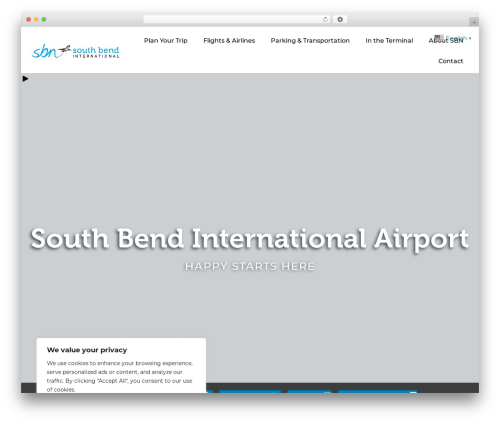Expand the English language selector

pyautogui.click(x=453, y=38)
